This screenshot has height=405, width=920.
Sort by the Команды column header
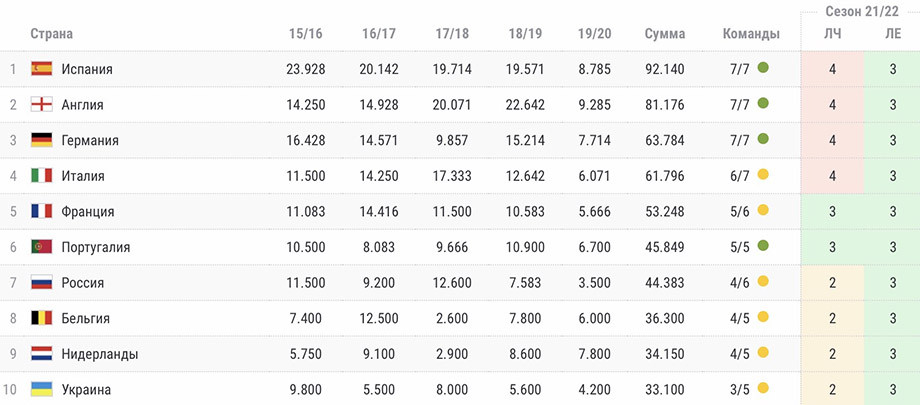[x=751, y=34]
